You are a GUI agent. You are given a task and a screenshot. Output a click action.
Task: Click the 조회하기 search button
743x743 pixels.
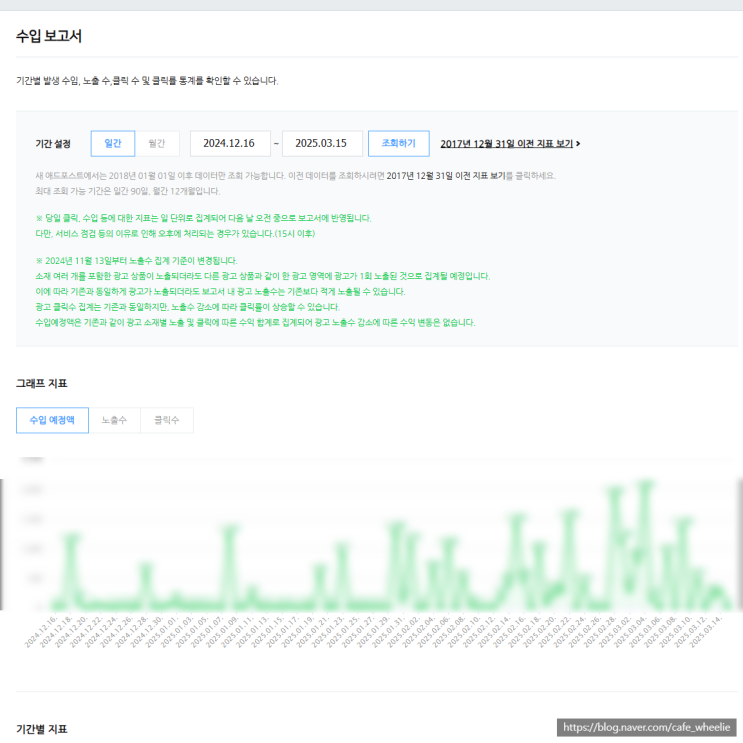pyautogui.click(x=399, y=144)
